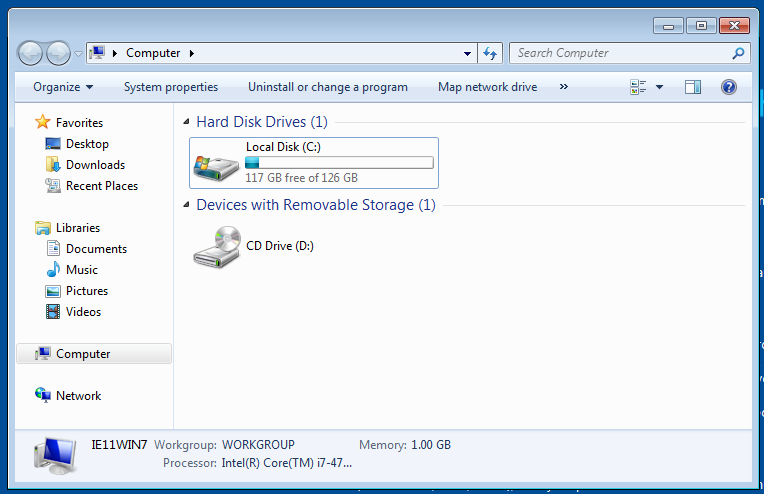Viewport: 764px width, 494px height.
Task: Click the Computer icon in sidebar
Action: [x=43, y=354]
